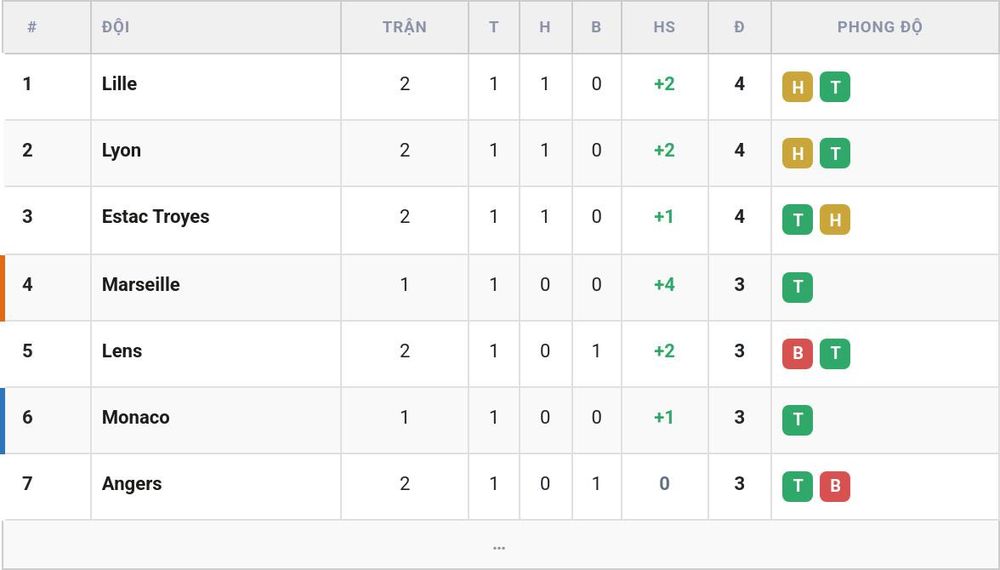Sort by the HS column header

tap(664, 27)
